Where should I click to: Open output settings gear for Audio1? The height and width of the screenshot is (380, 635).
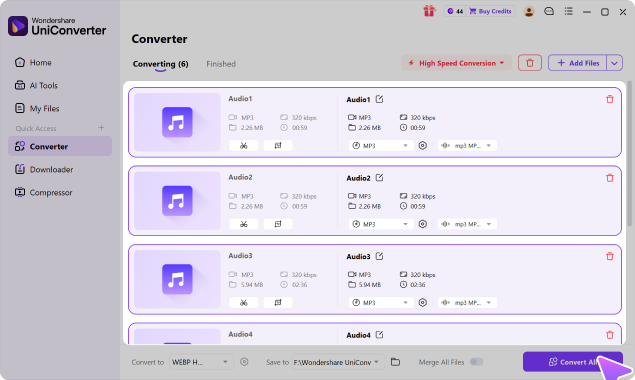tap(422, 145)
